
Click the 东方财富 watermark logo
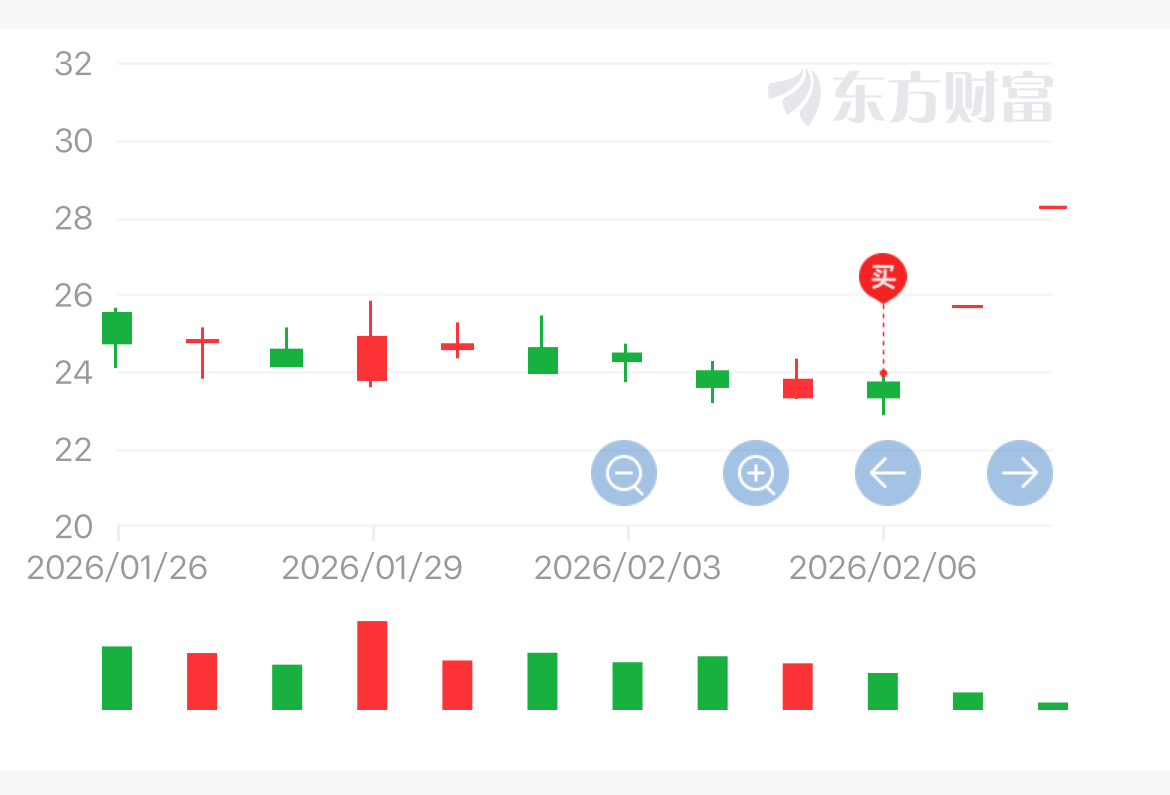(910, 97)
